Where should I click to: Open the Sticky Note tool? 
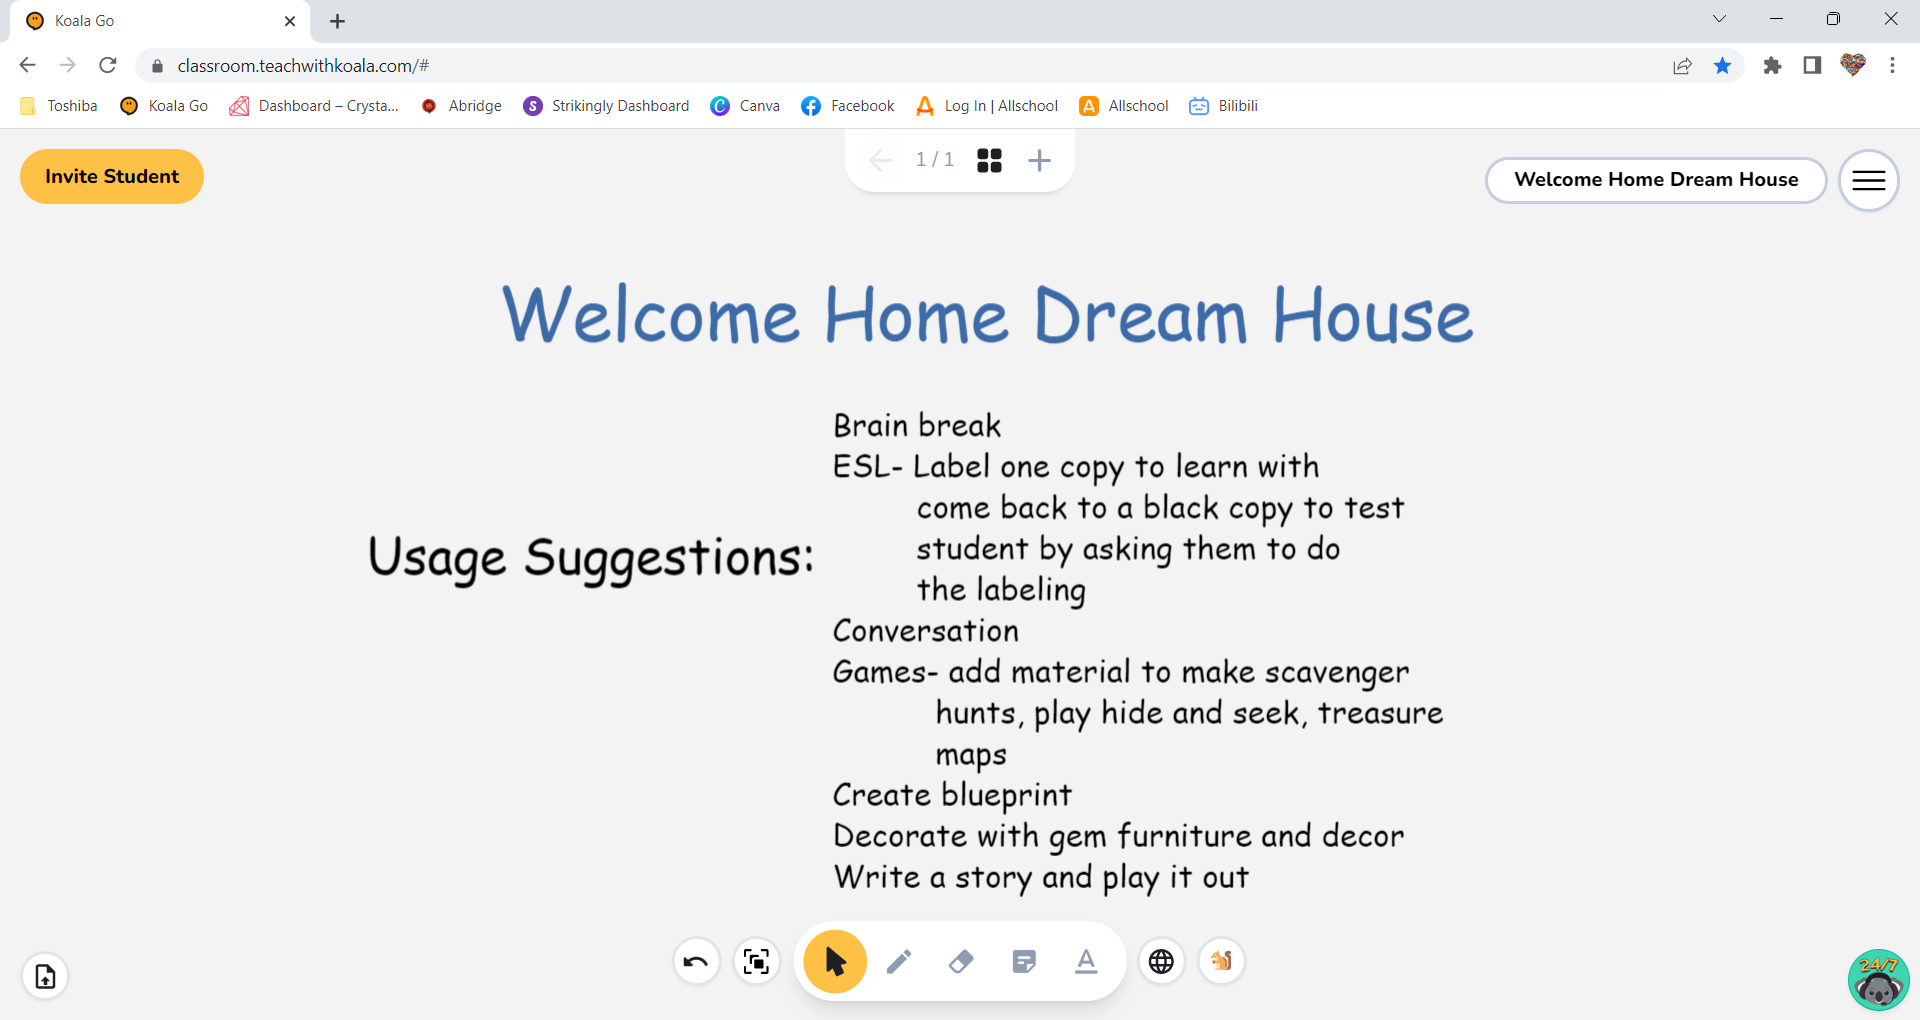click(x=1023, y=961)
